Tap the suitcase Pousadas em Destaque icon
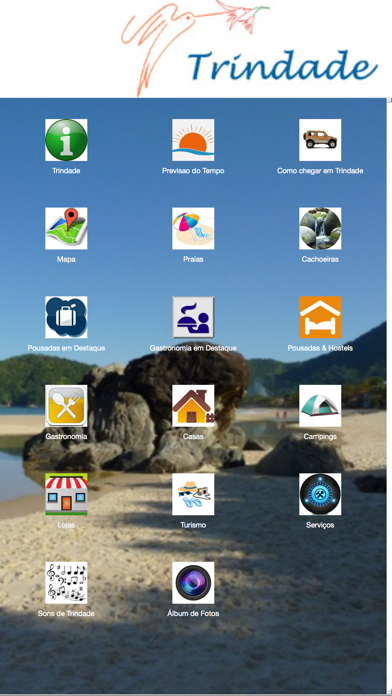The height and width of the screenshot is (696, 392). pos(66,317)
